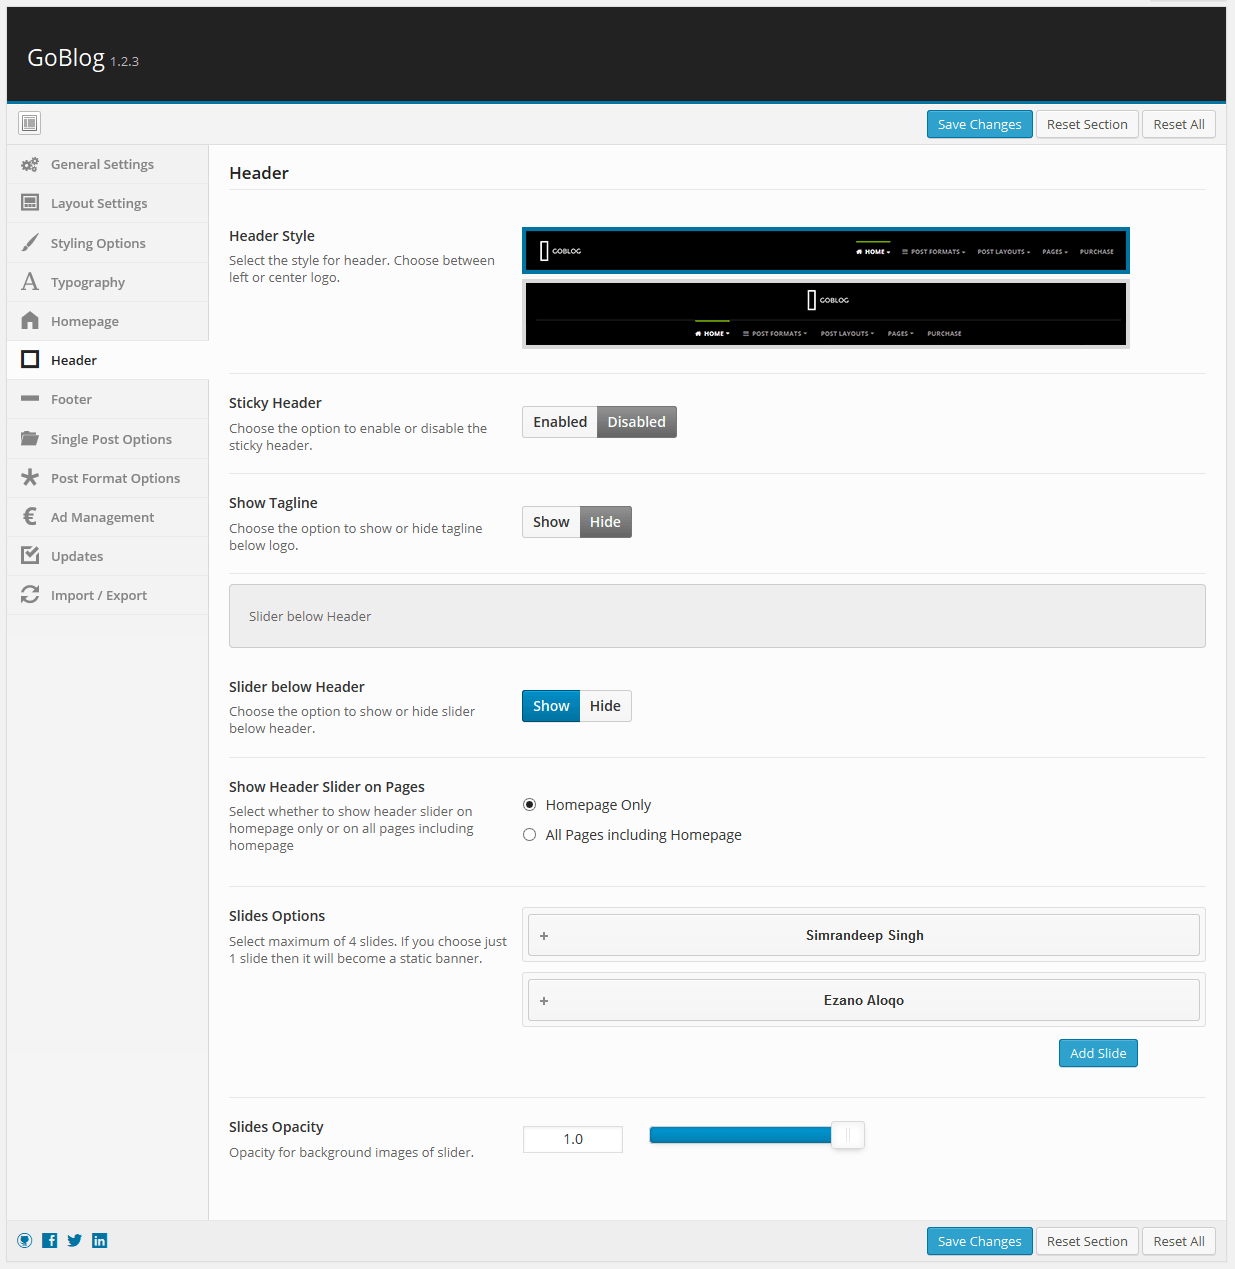The image size is (1235, 1269).
Task: Click the Add Slide button
Action: click(x=1098, y=1053)
